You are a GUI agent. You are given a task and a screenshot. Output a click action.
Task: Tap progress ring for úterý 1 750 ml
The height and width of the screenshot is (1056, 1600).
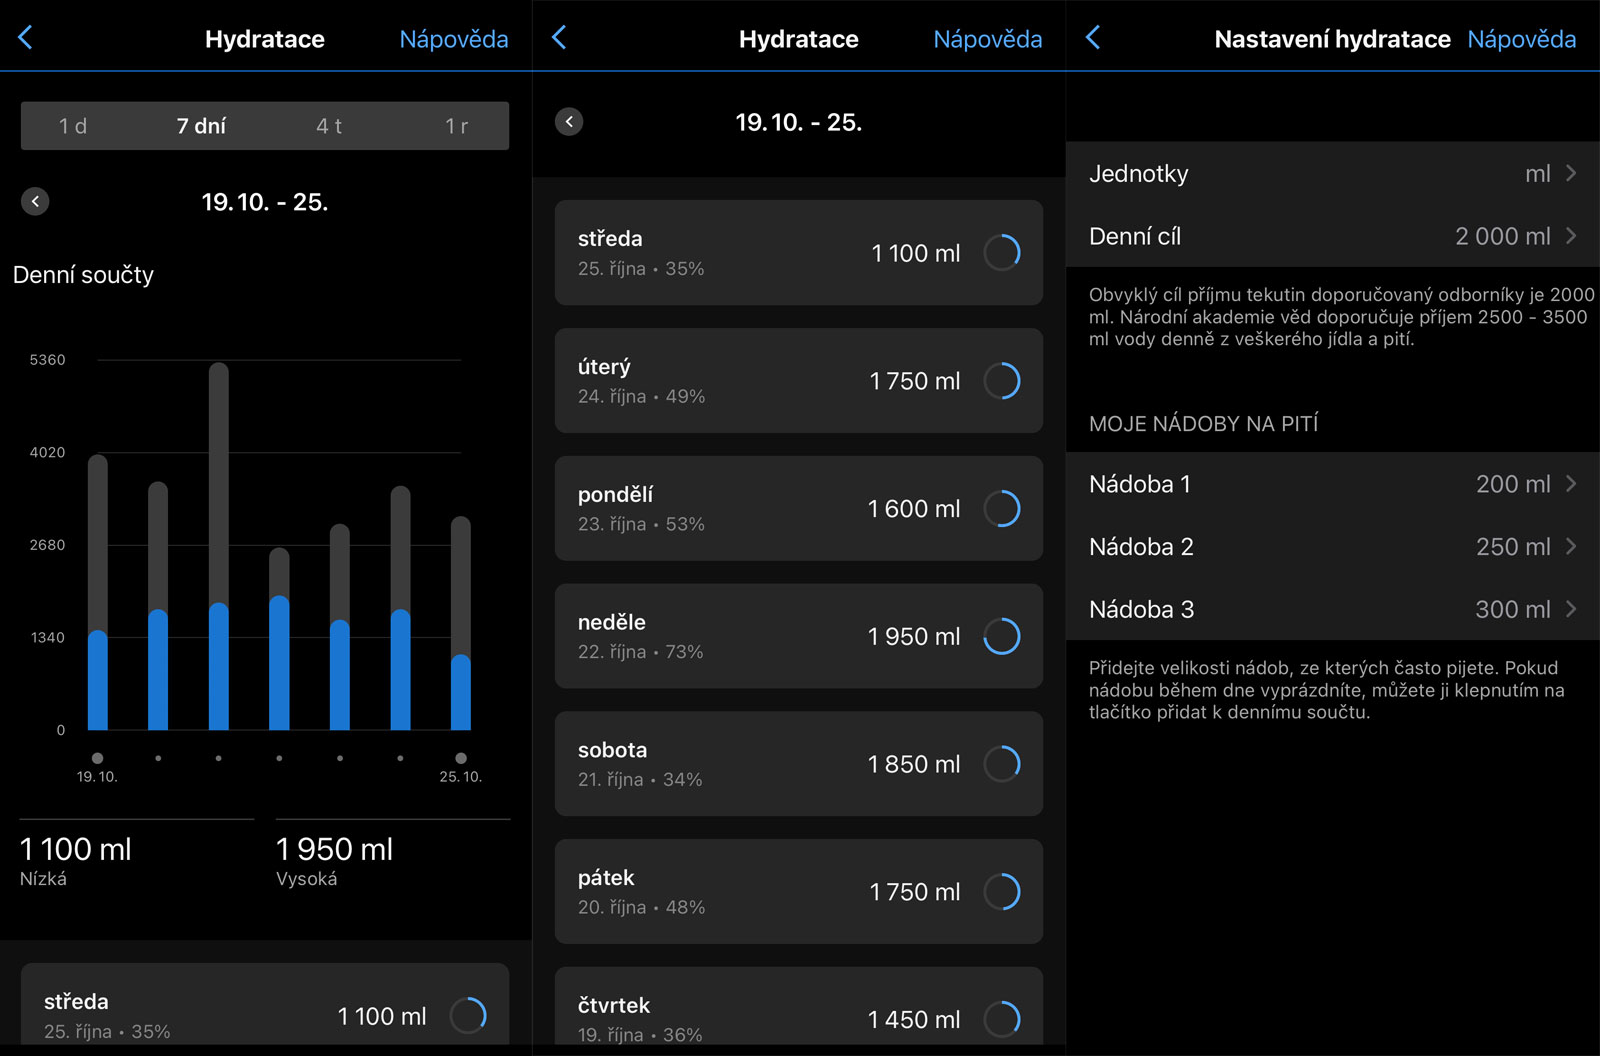click(1002, 381)
